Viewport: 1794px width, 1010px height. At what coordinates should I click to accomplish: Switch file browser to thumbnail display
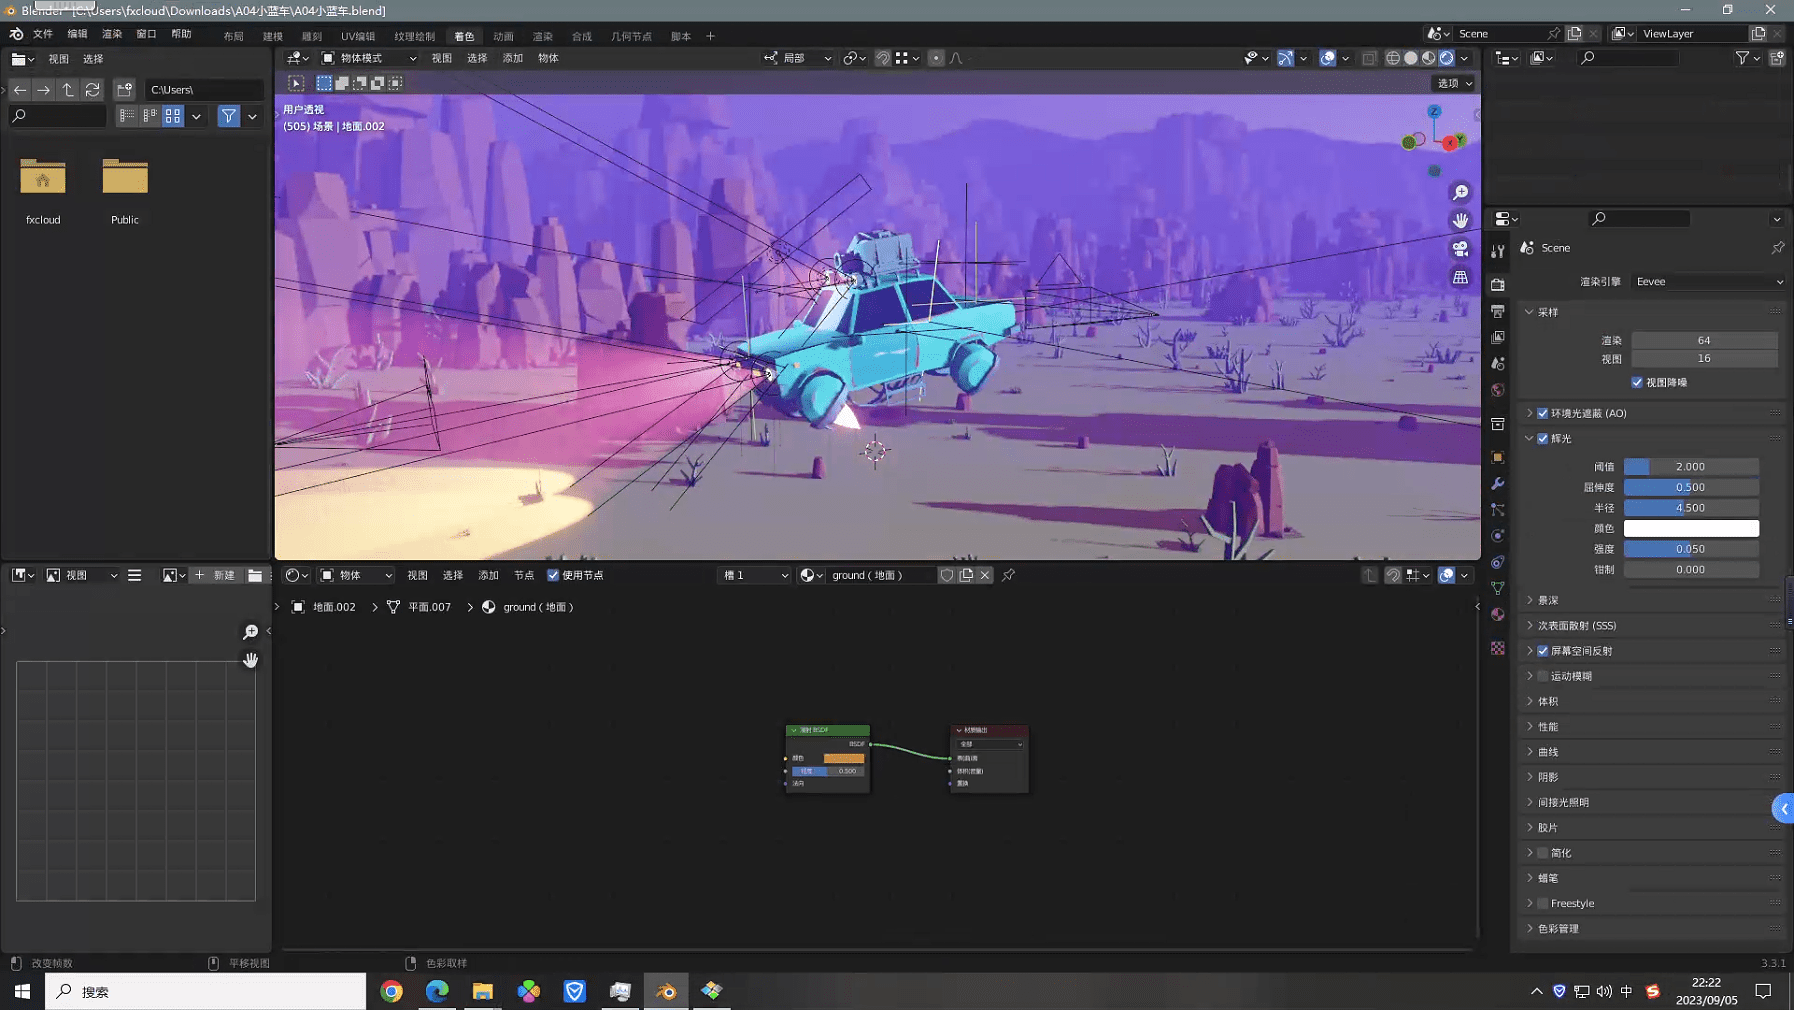[x=173, y=116]
